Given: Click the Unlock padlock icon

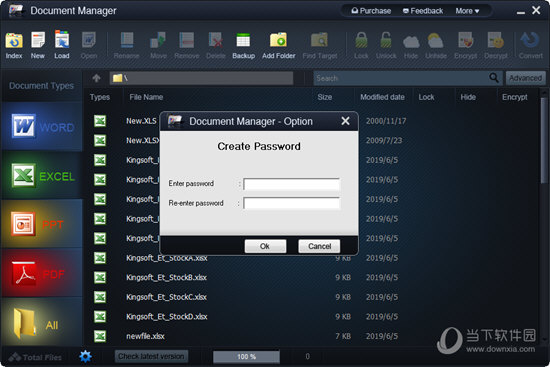Looking at the screenshot, I should pyautogui.click(x=386, y=40).
